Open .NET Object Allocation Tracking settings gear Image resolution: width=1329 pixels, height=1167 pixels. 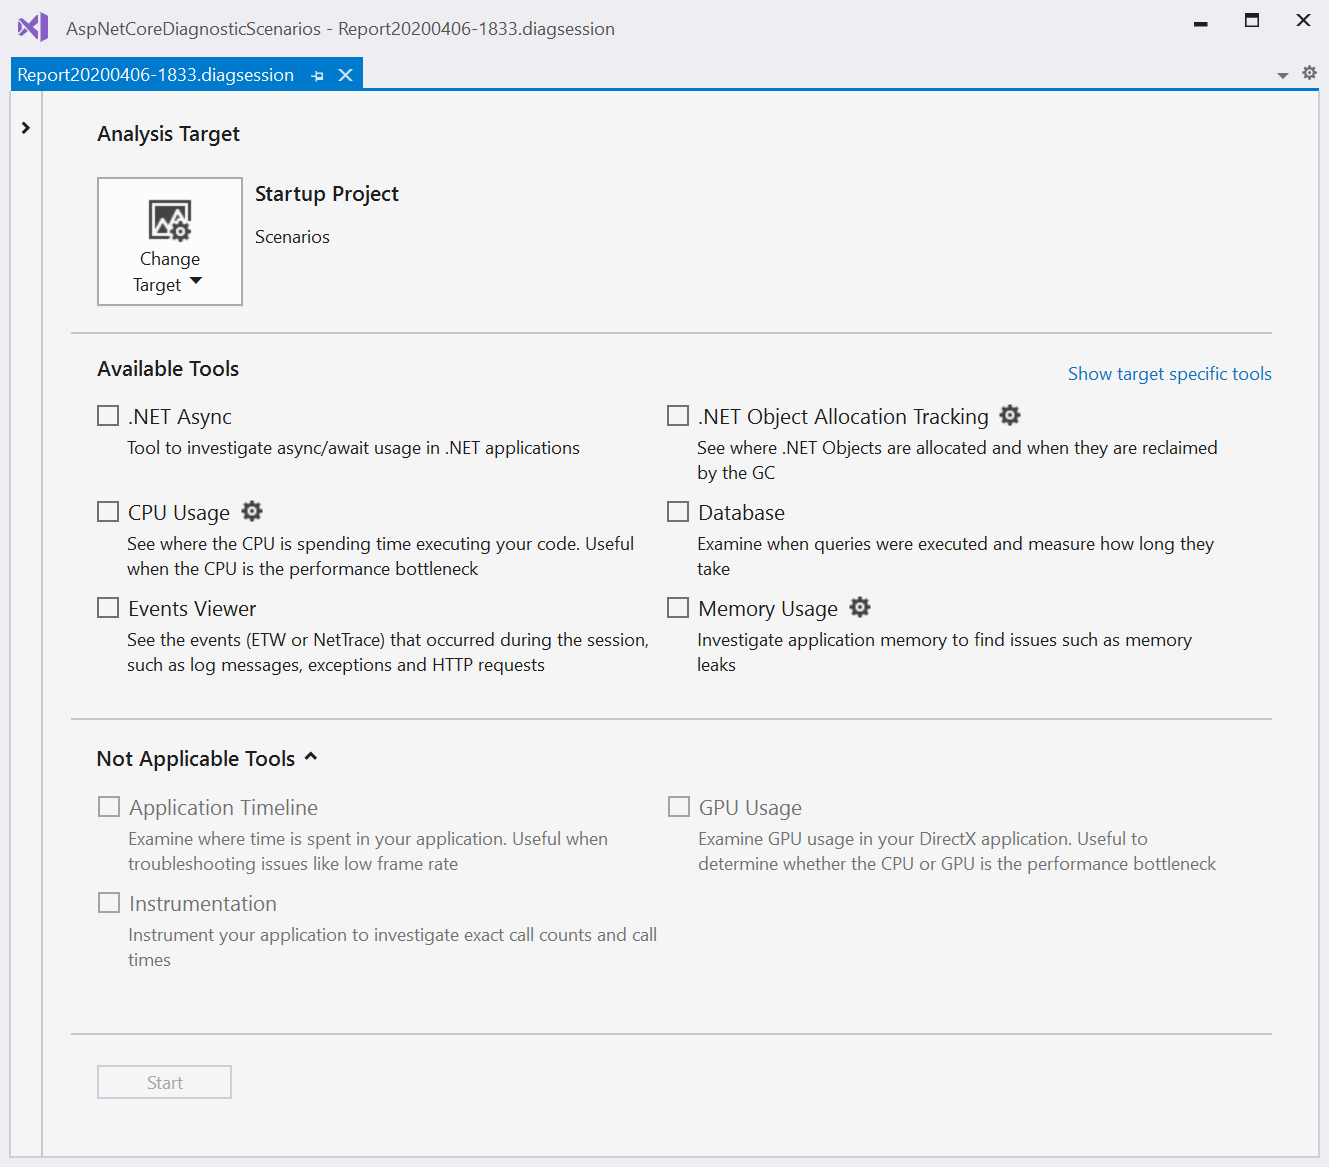coord(1009,415)
